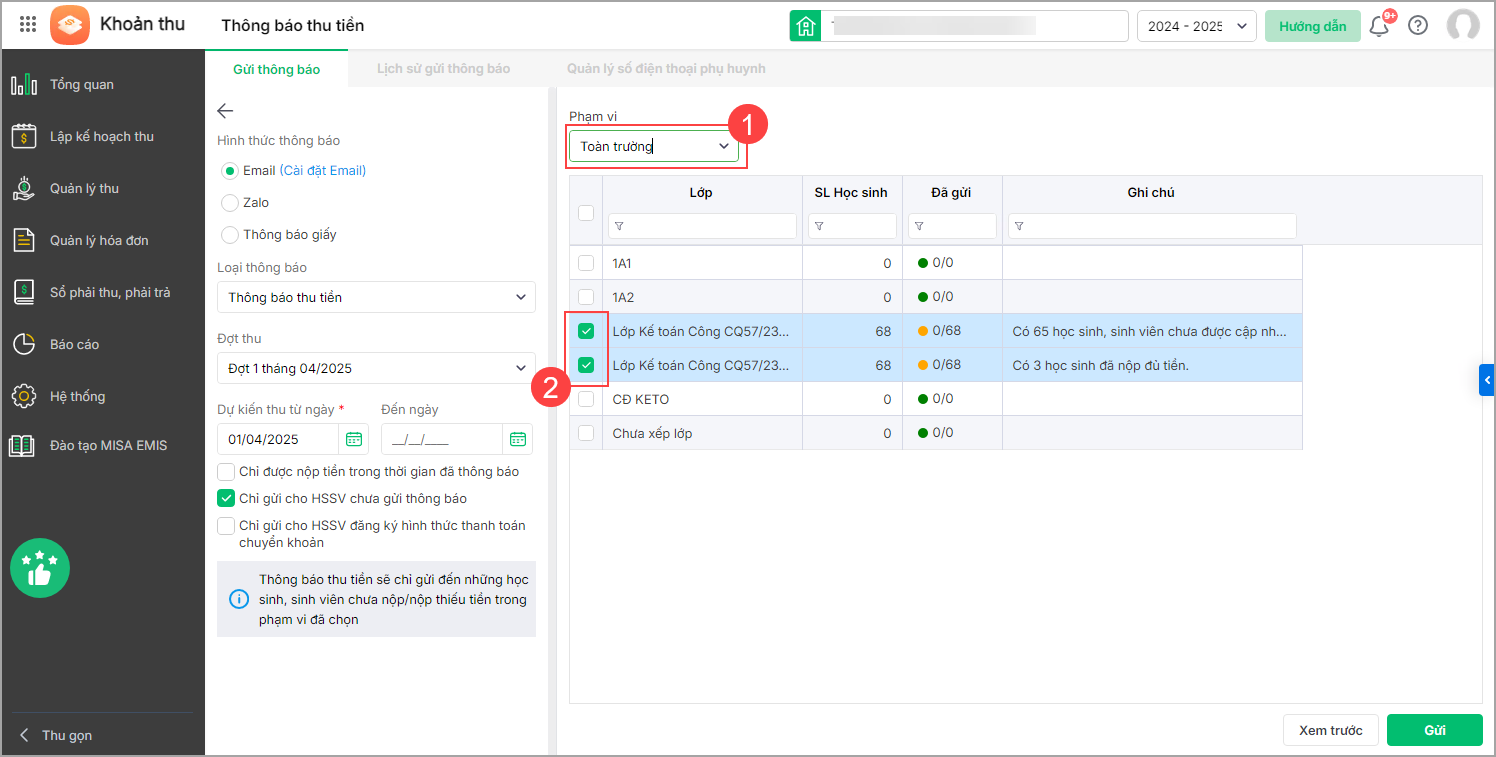Click the Hướng dẫn button

click(1313, 26)
